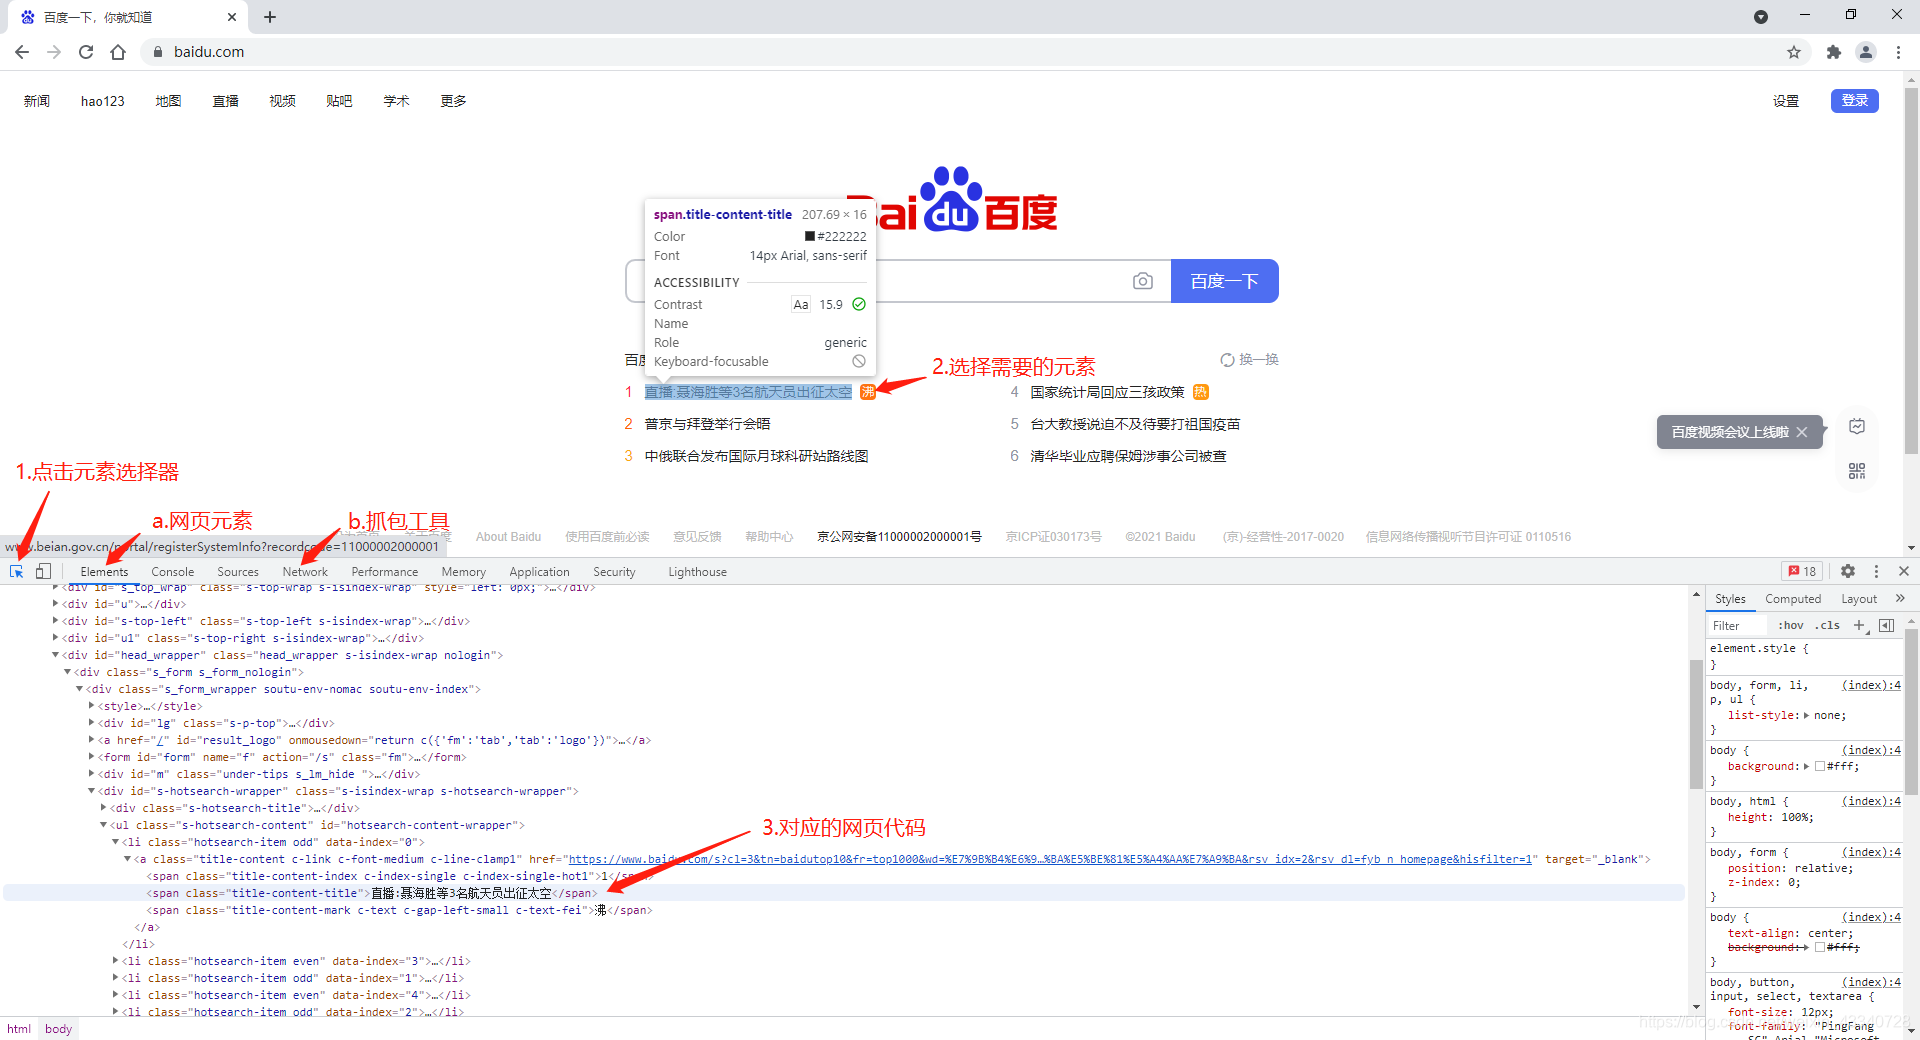Go to the browser home page

coord(118,52)
